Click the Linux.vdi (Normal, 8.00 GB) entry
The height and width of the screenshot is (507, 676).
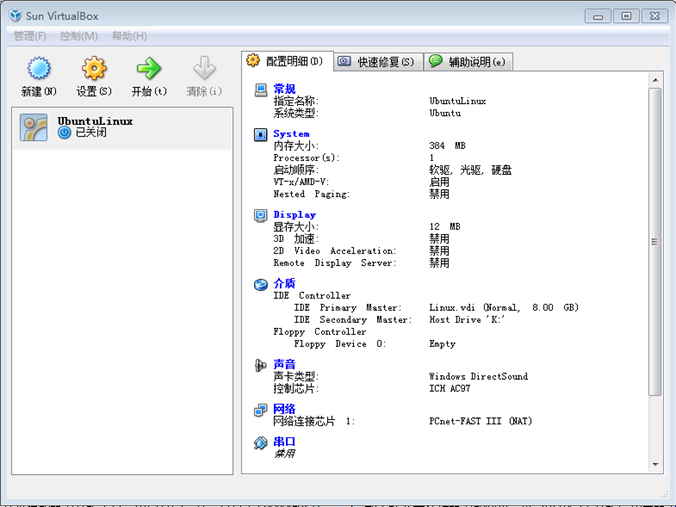pyautogui.click(x=504, y=308)
